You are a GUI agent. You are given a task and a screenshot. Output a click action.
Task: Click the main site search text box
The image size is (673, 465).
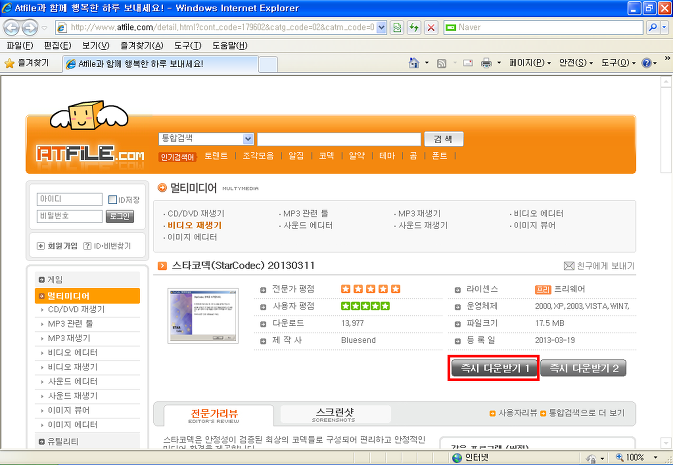[x=339, y=139]
